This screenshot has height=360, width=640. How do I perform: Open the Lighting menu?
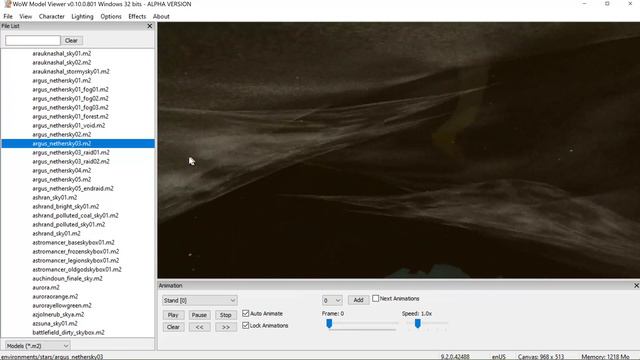pyautogui.click(x=82, y=16)
